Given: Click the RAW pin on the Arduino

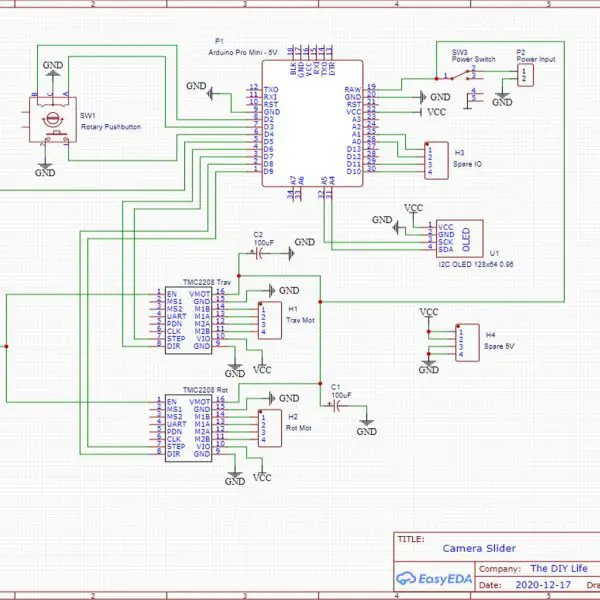Looking at the screenshot, I should tap(353, 89).
